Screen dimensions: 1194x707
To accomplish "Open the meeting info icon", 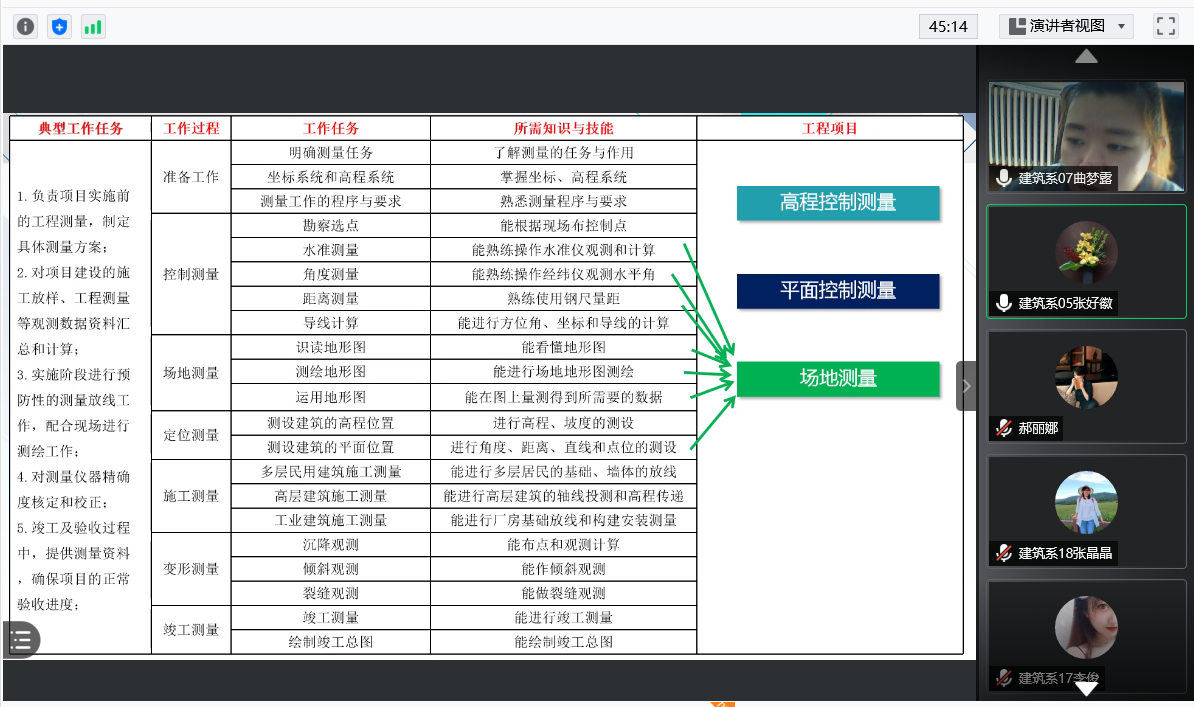I will coord(25,27).
